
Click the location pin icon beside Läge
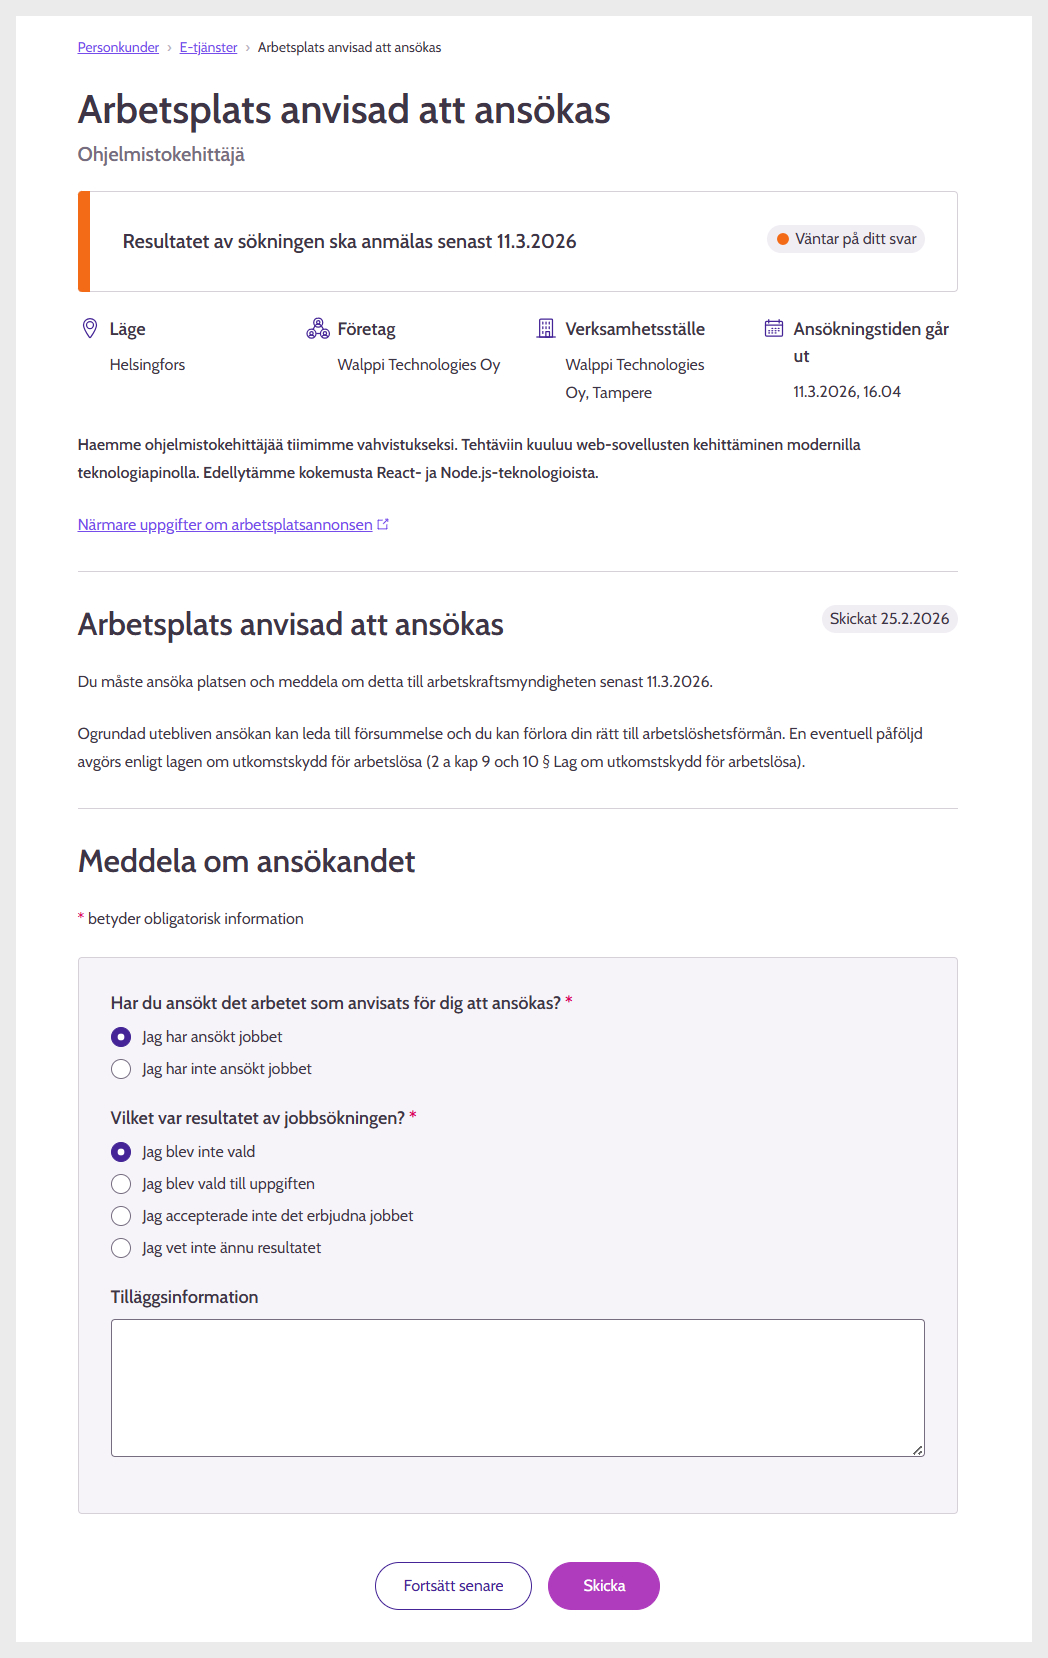tap(90, 328)
